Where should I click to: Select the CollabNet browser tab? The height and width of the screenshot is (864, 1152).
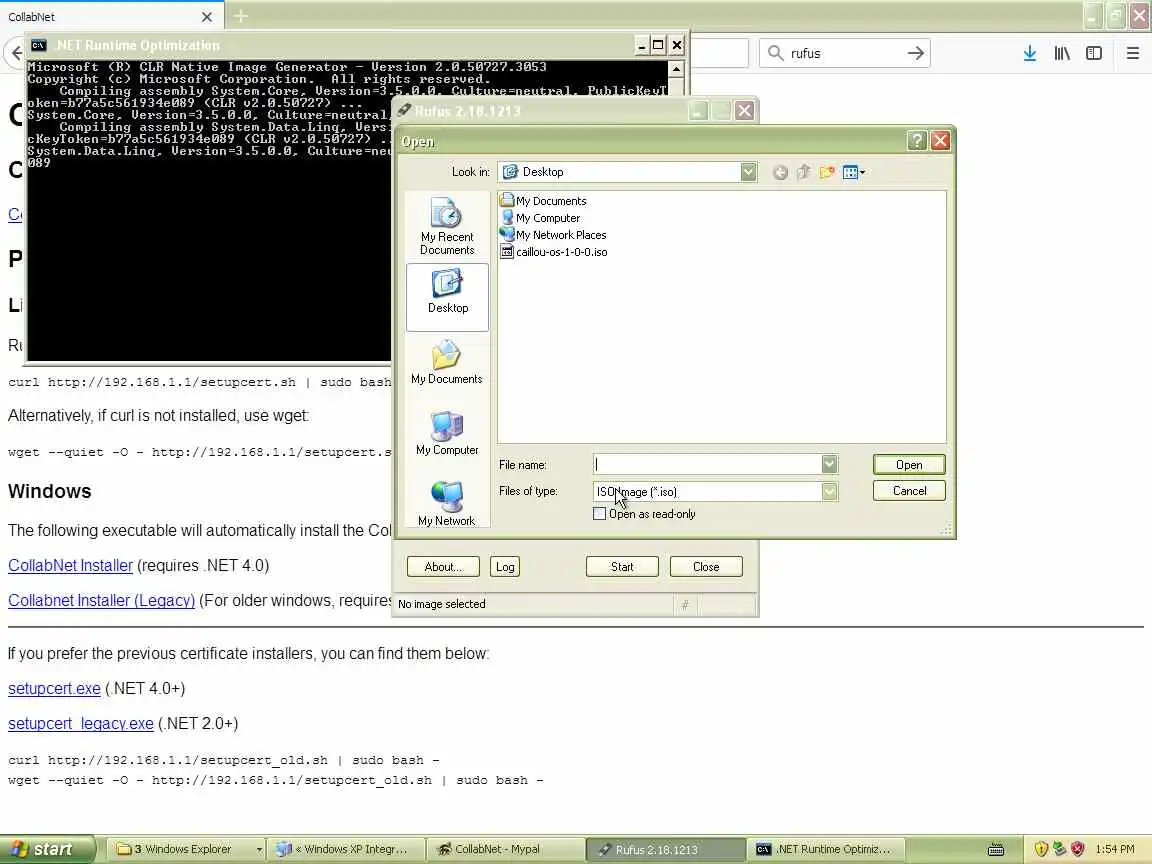point(112,16)
